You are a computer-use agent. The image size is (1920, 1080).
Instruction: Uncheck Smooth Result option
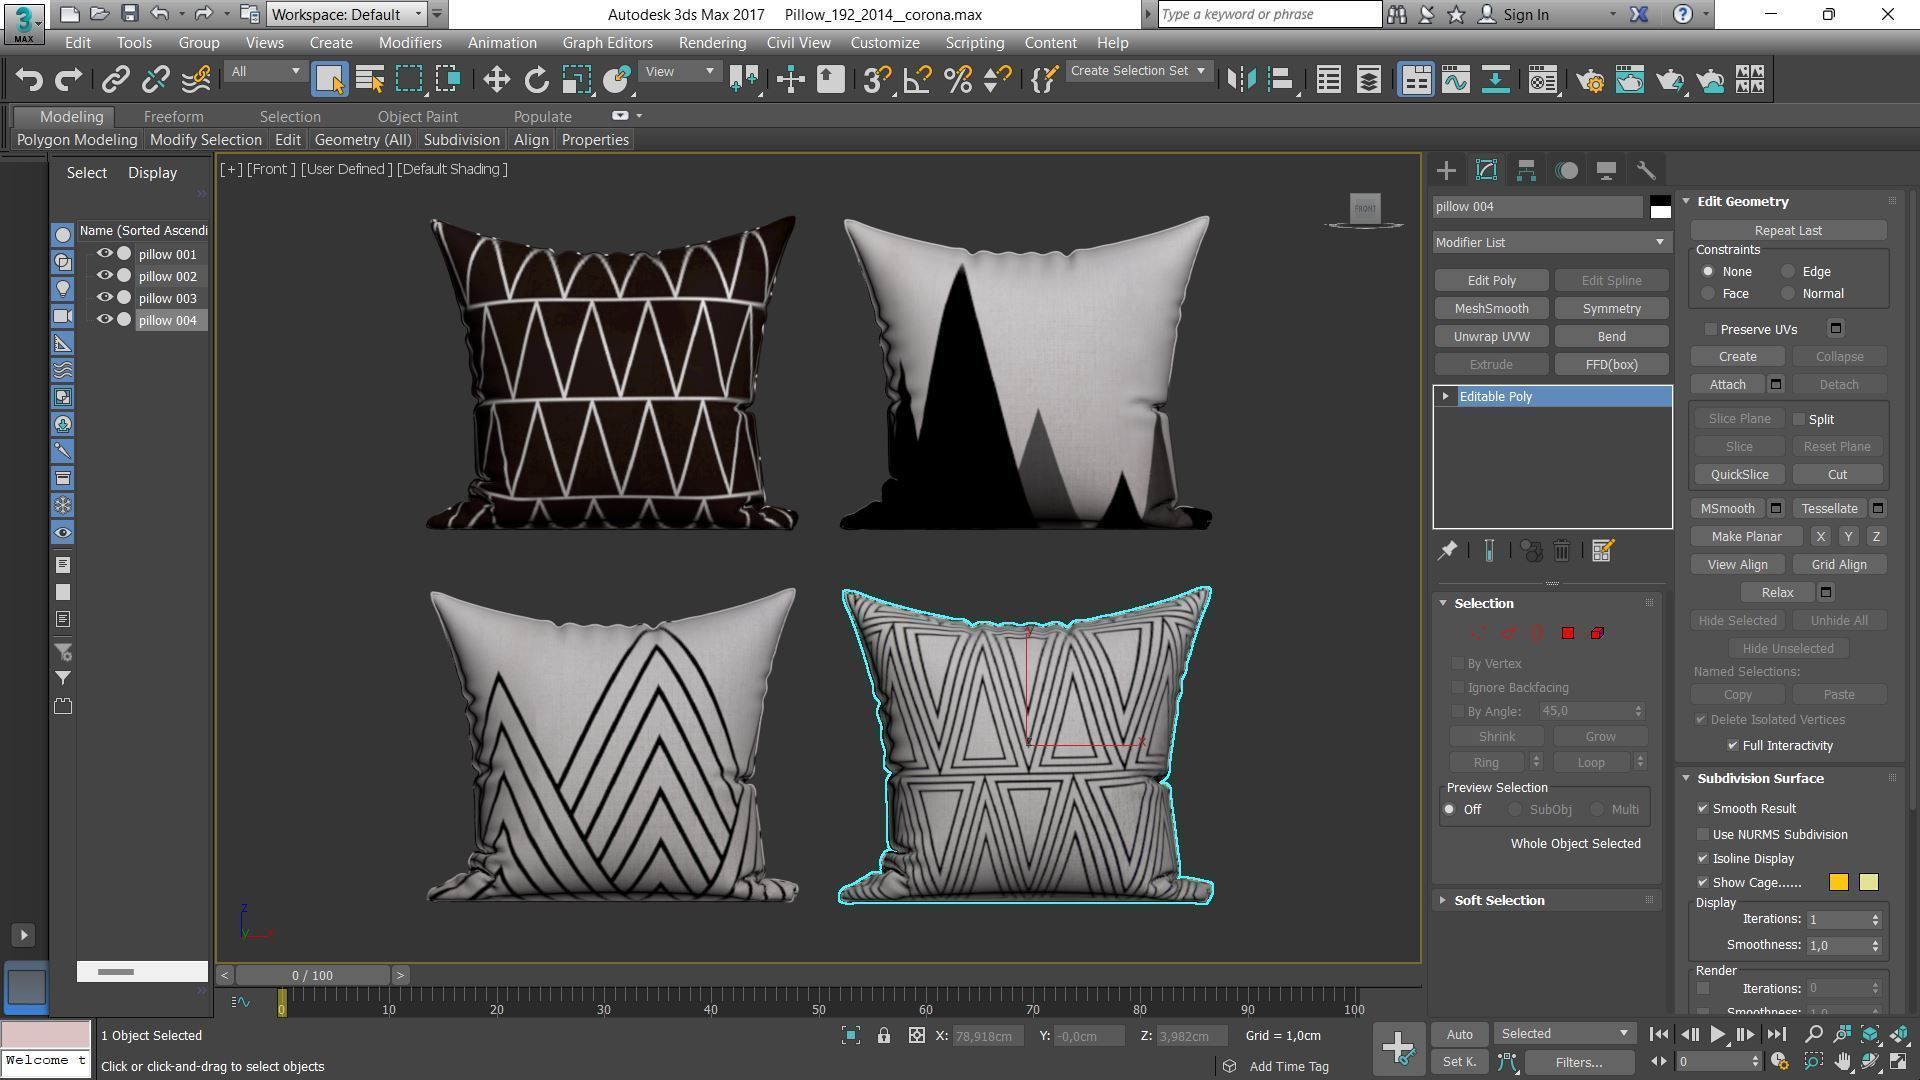(x=1703, y=808)
